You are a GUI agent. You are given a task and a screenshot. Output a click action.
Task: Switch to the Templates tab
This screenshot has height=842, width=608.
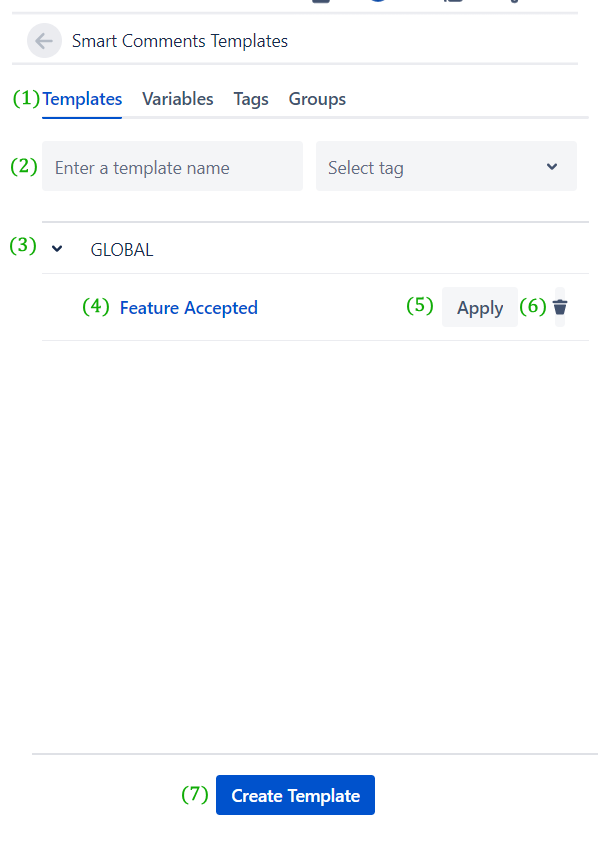click(x=82, y=99)
